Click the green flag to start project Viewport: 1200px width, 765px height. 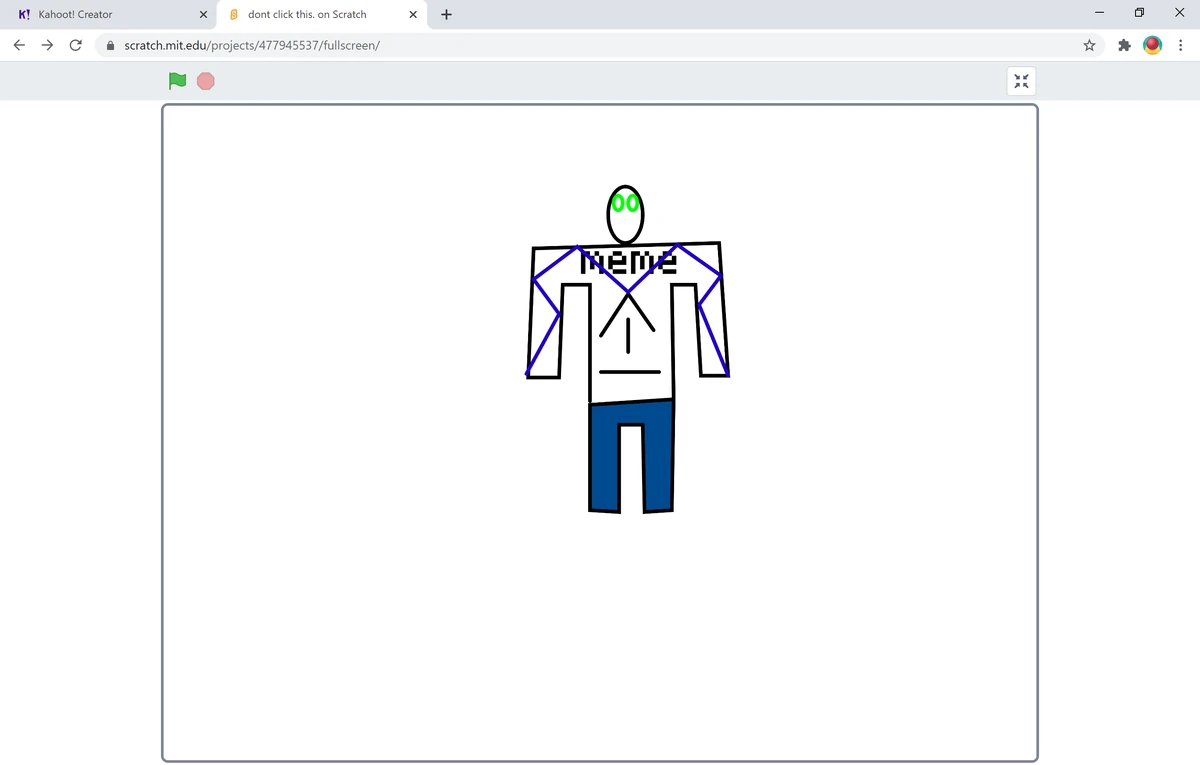pyautogui.click(x=177, y=81)
